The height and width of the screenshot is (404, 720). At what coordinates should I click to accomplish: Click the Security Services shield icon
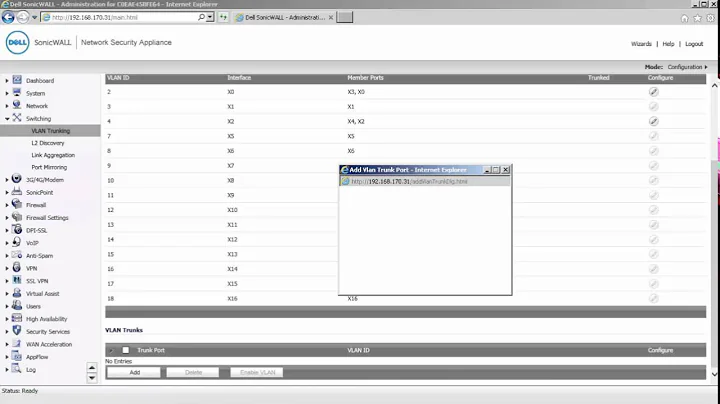tap(17, 331)
